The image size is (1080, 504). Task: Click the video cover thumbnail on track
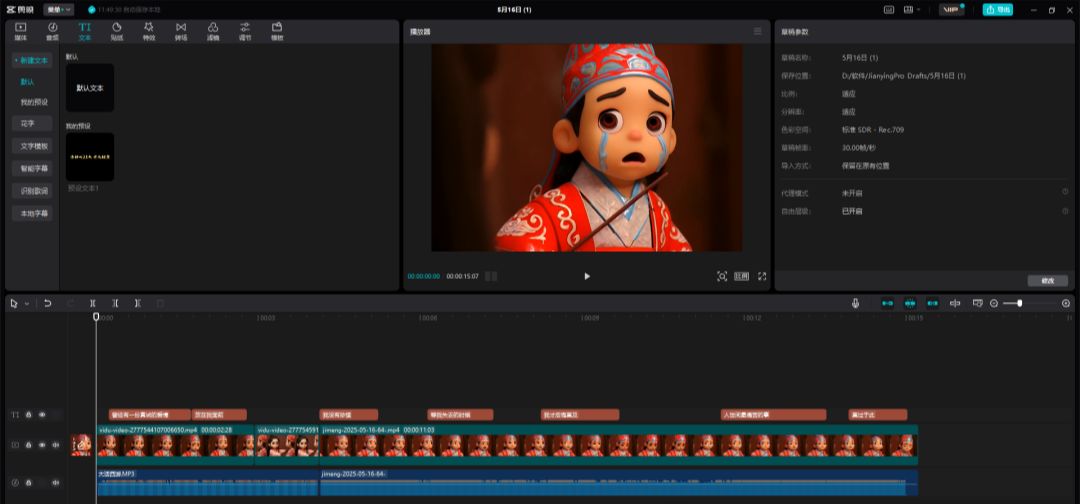[81, 445]
